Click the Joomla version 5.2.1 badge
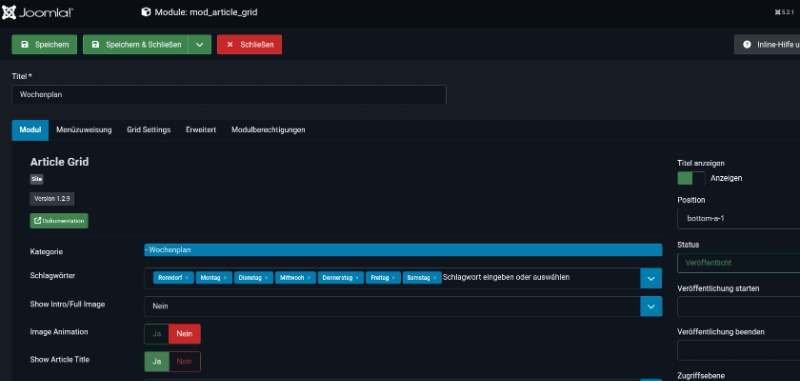Image resolution: width=800 pixels, height=381 pixels. coord(786,12)
